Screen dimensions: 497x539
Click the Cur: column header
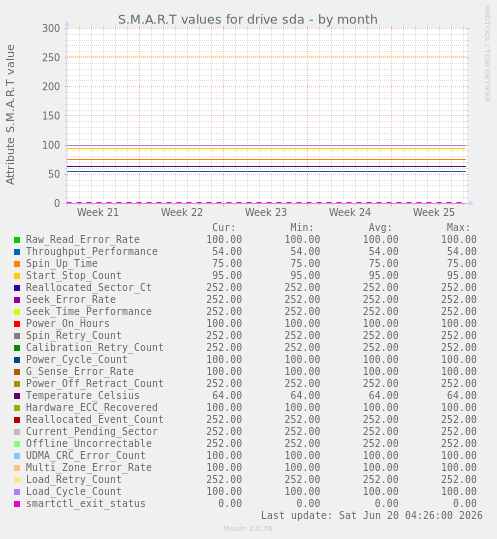point(224,227)
